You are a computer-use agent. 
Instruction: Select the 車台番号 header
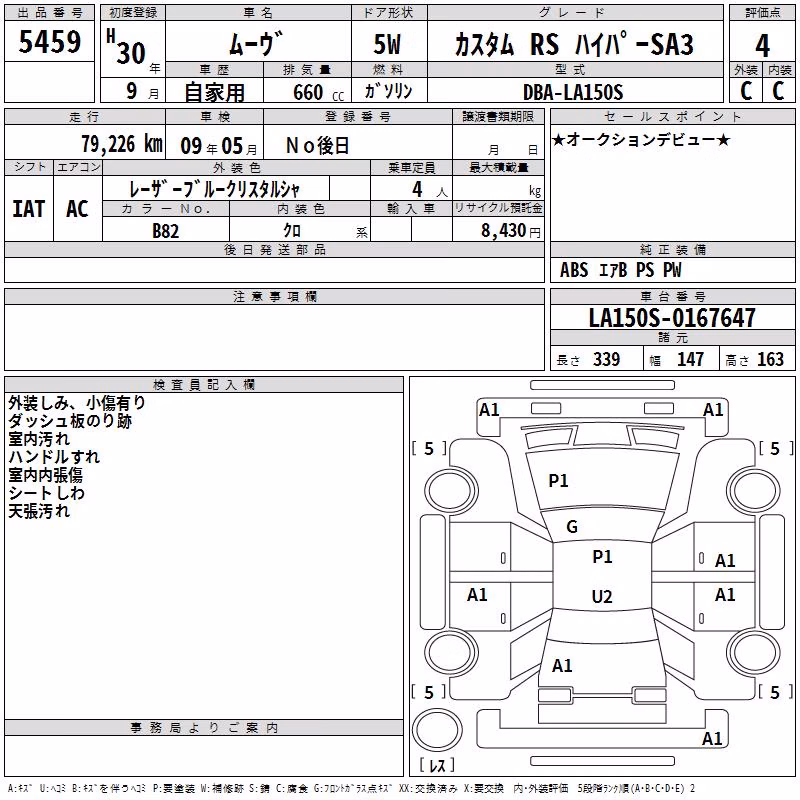pyautogui.click(x=672, y=296)
